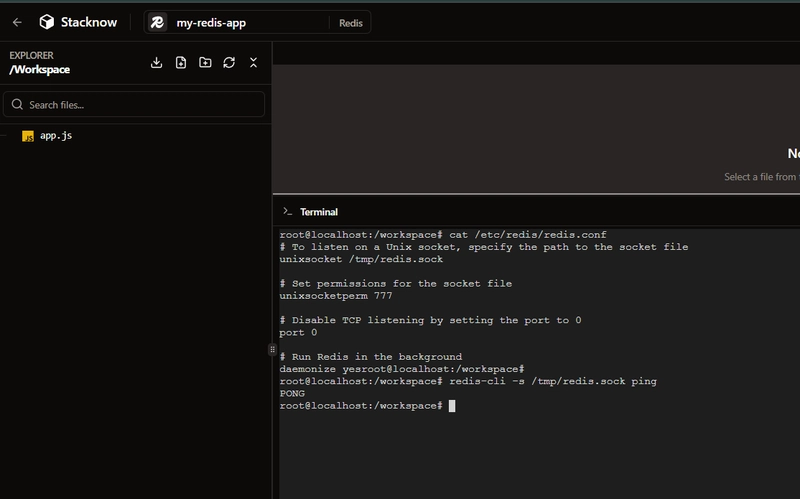Click the my-redis-app project name
Image resolution: width=800 pixels, height=499 pixels.
pos(211,22)
